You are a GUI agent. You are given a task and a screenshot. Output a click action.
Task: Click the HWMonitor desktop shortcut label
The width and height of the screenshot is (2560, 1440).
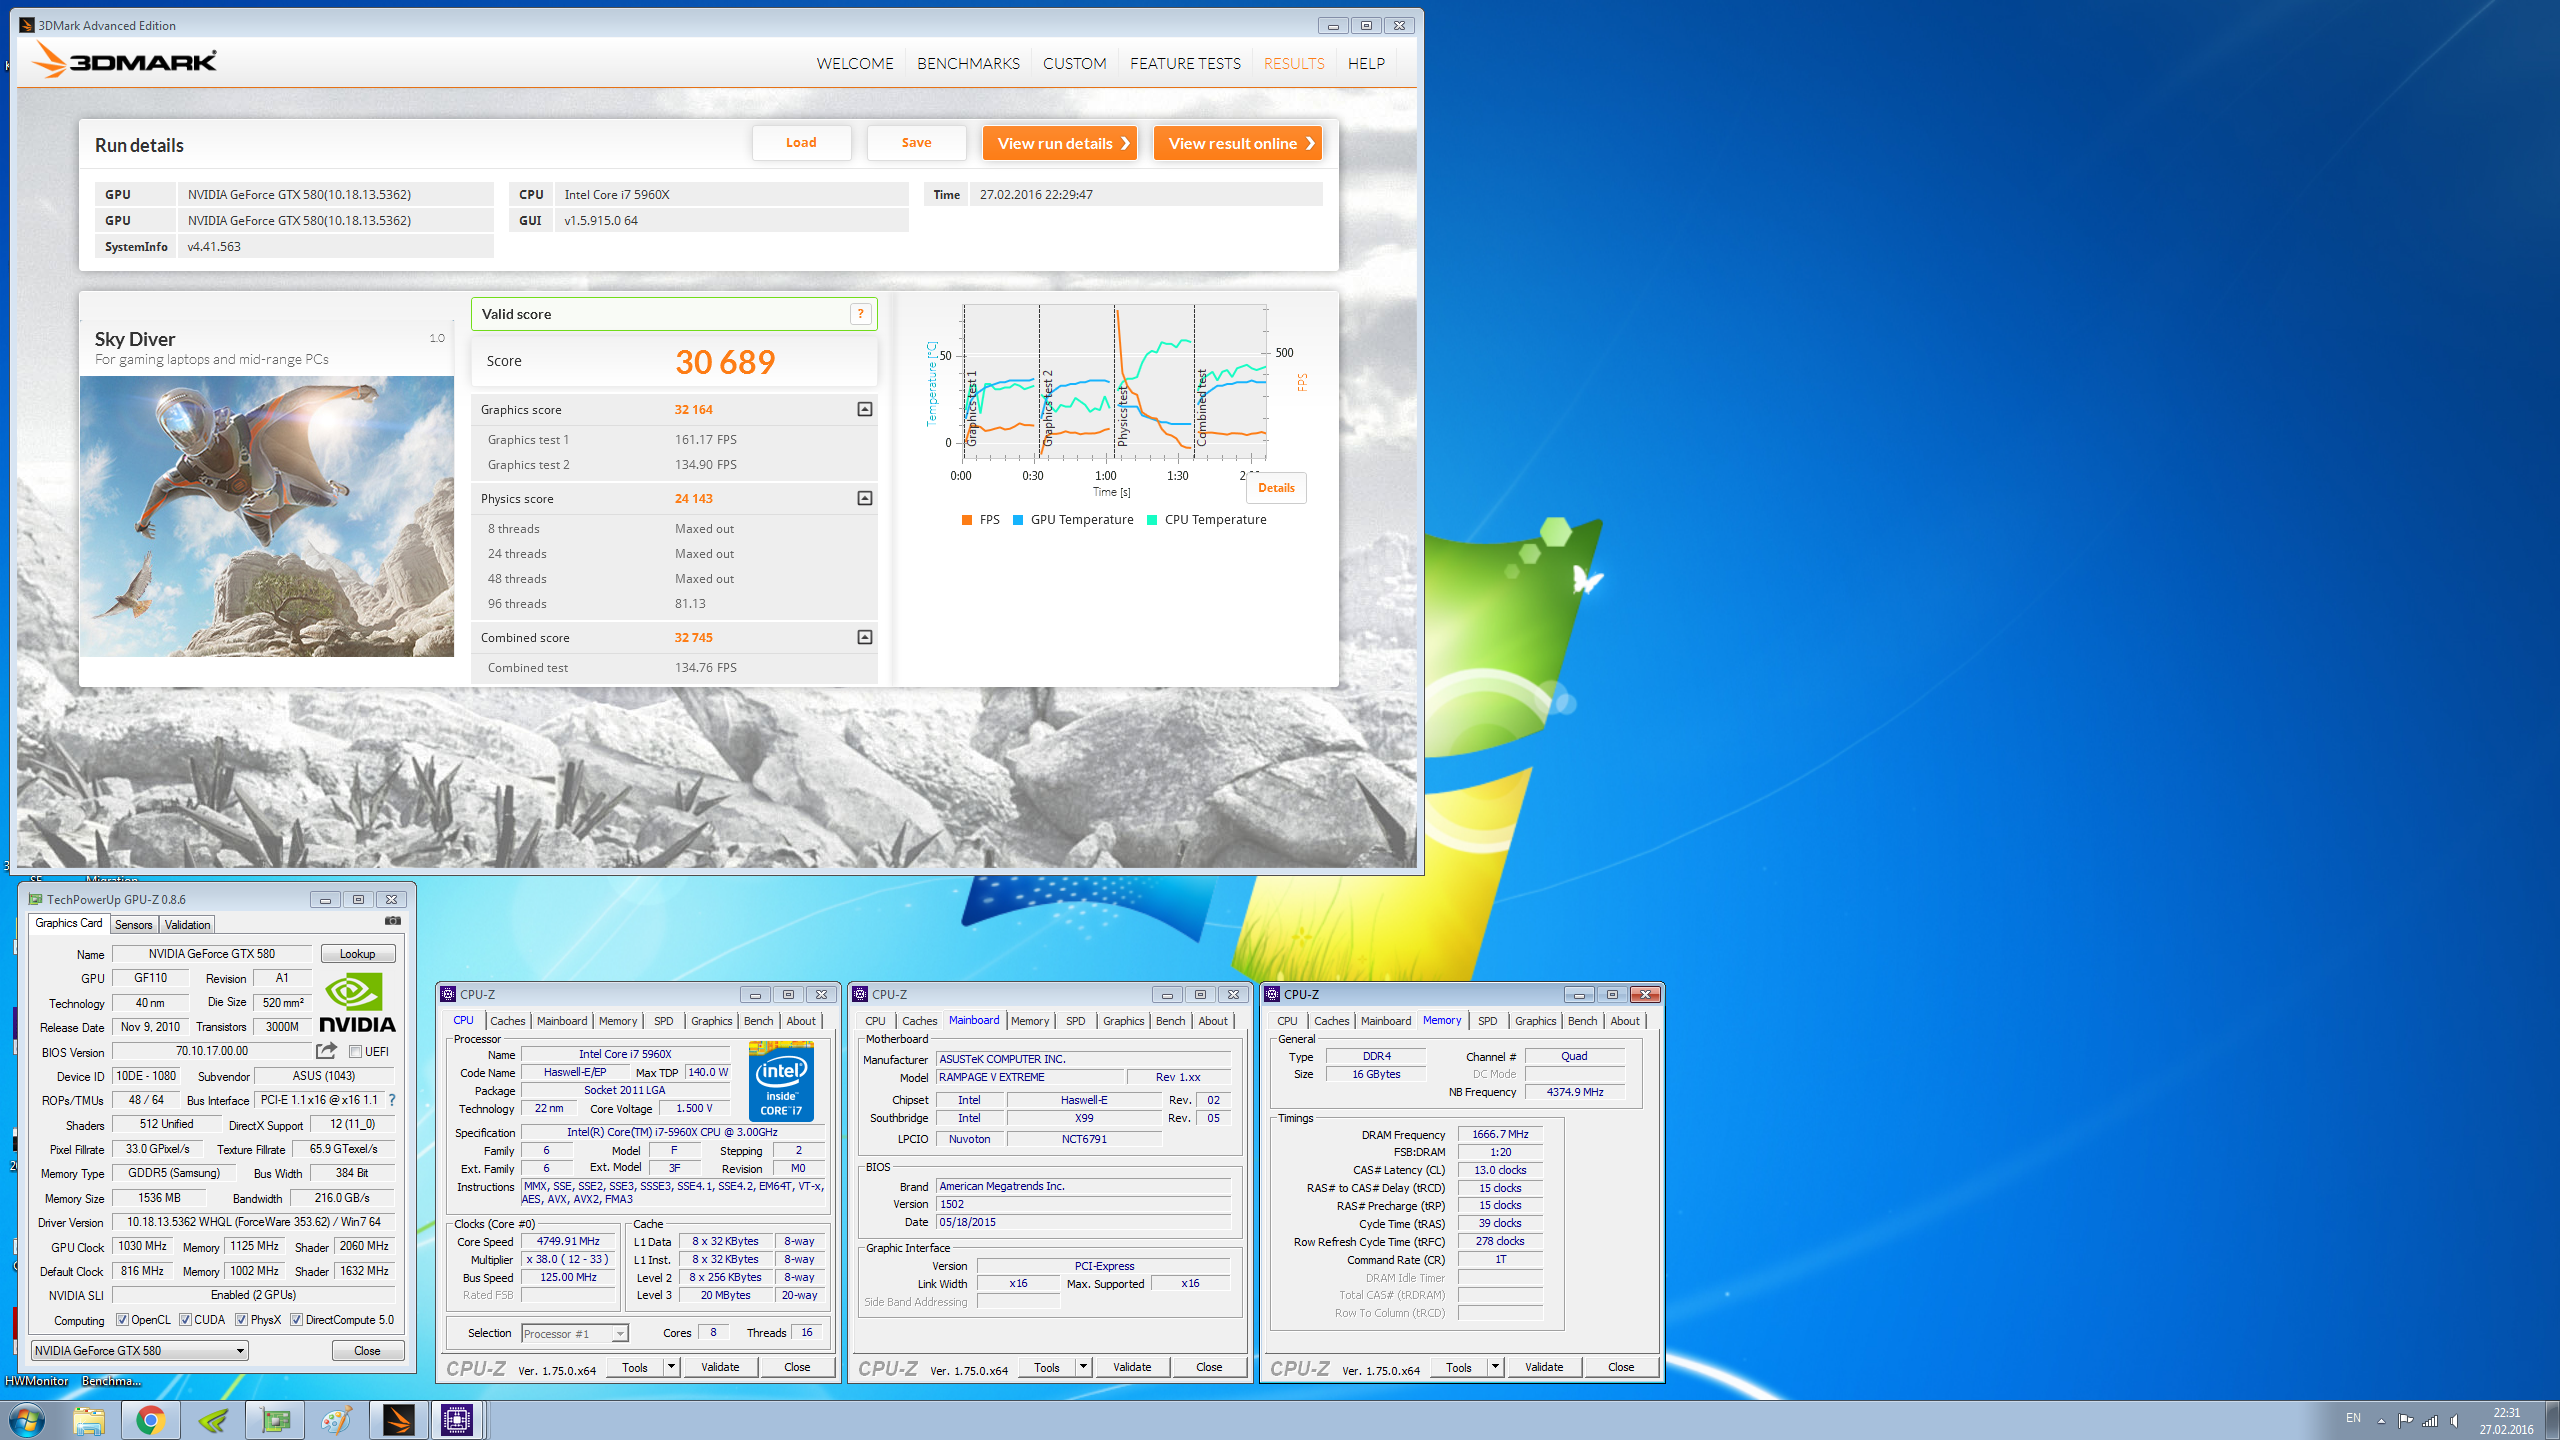pos(37,1381)
